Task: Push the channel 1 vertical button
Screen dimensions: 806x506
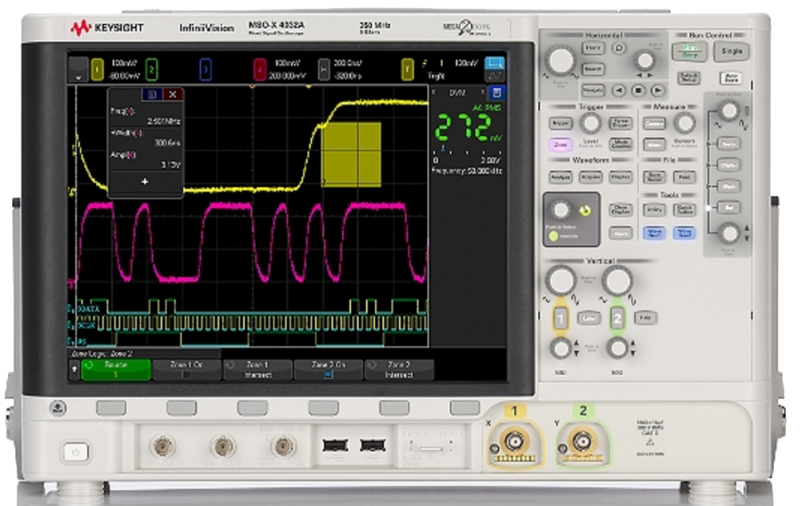Action: click(560, 319)
